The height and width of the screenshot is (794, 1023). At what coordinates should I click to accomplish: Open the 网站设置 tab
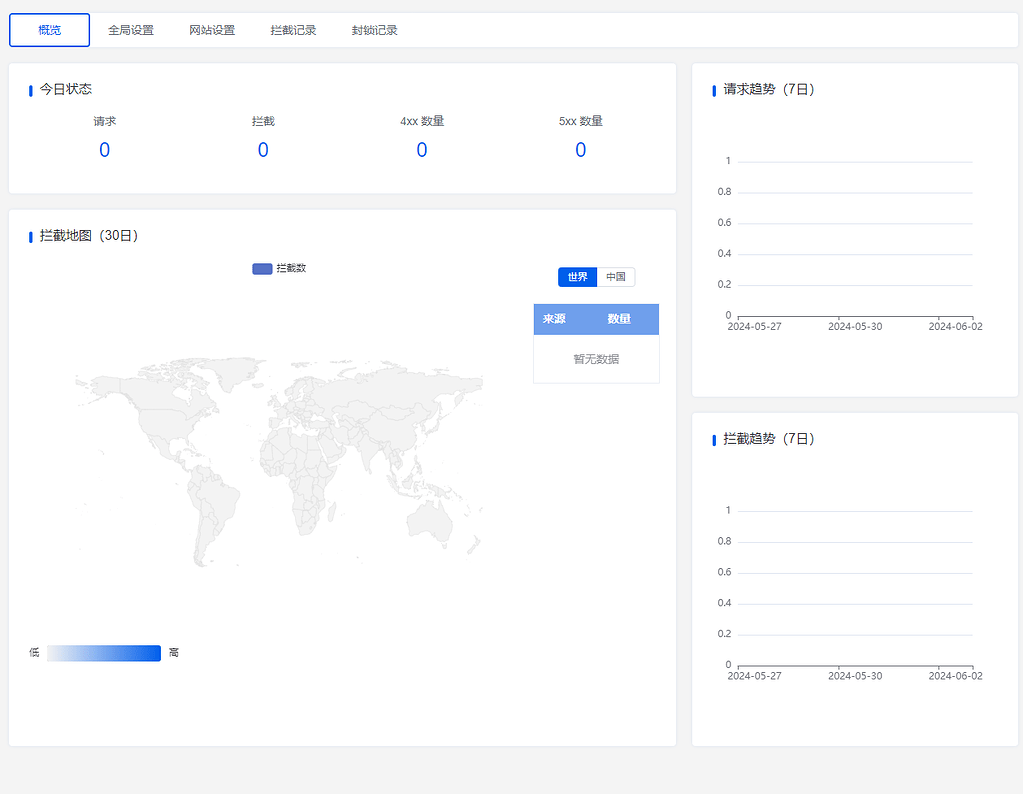(x=211, y=29)
